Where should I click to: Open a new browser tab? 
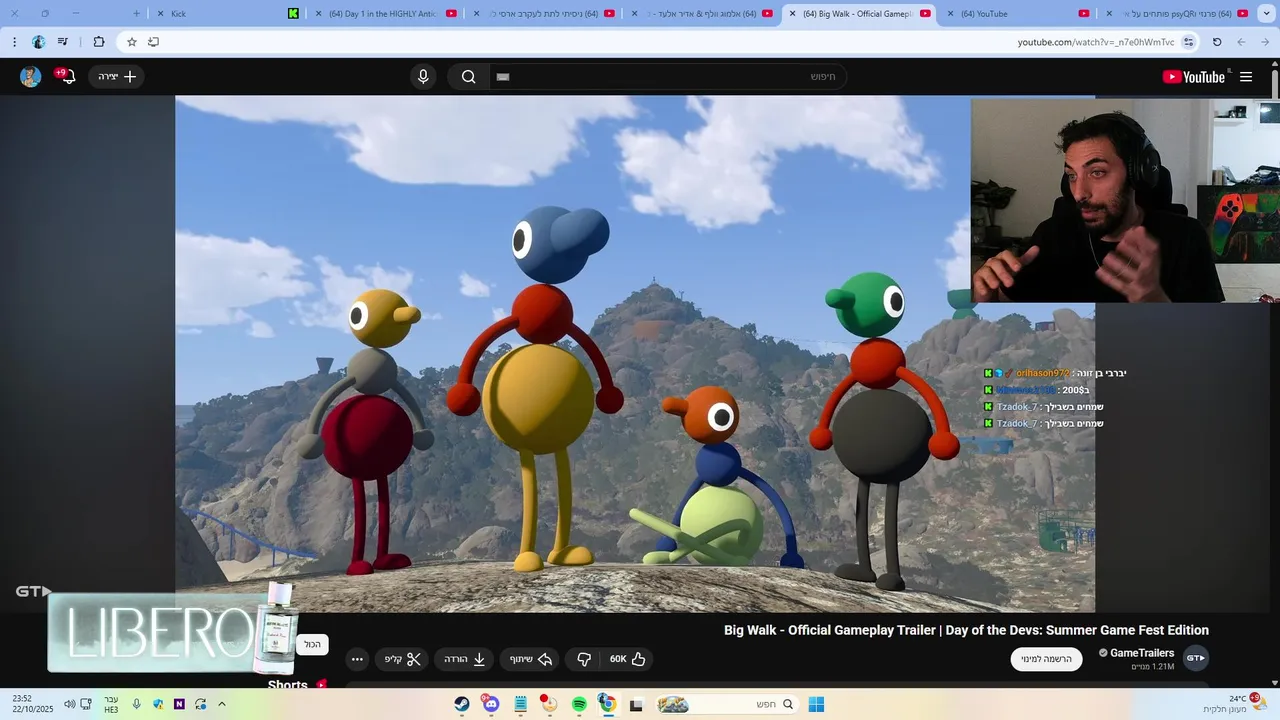pos(137,14)
